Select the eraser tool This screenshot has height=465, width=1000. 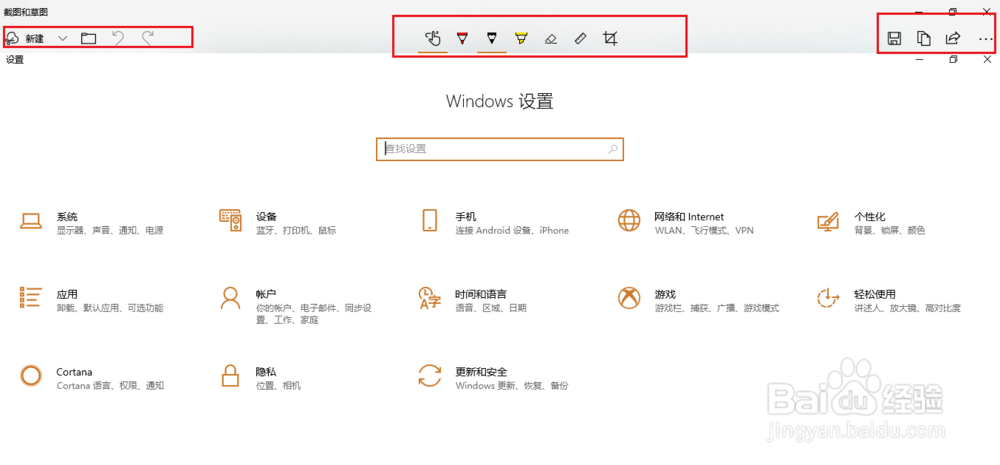point(551,39)
